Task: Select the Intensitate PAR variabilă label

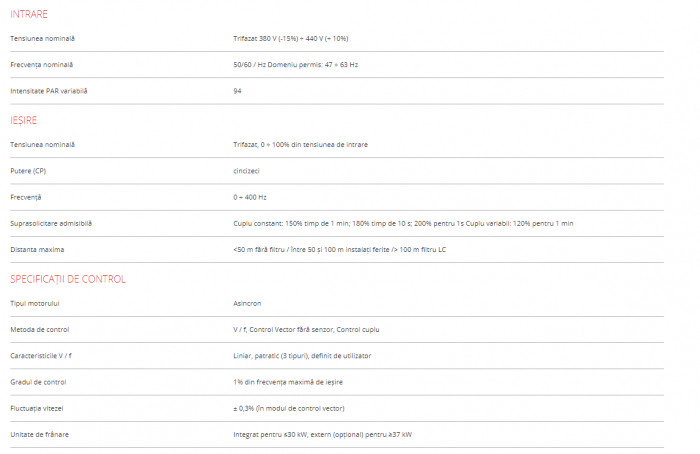Action: (49, 91)
